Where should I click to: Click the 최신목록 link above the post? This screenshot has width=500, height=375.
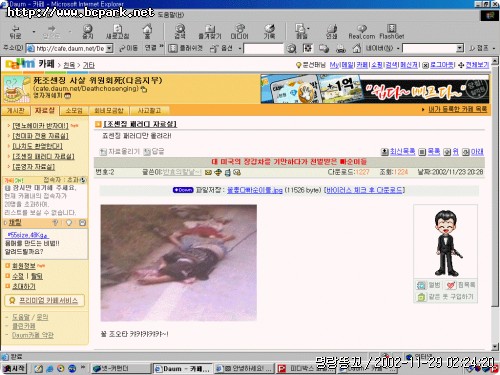point(403,152)
